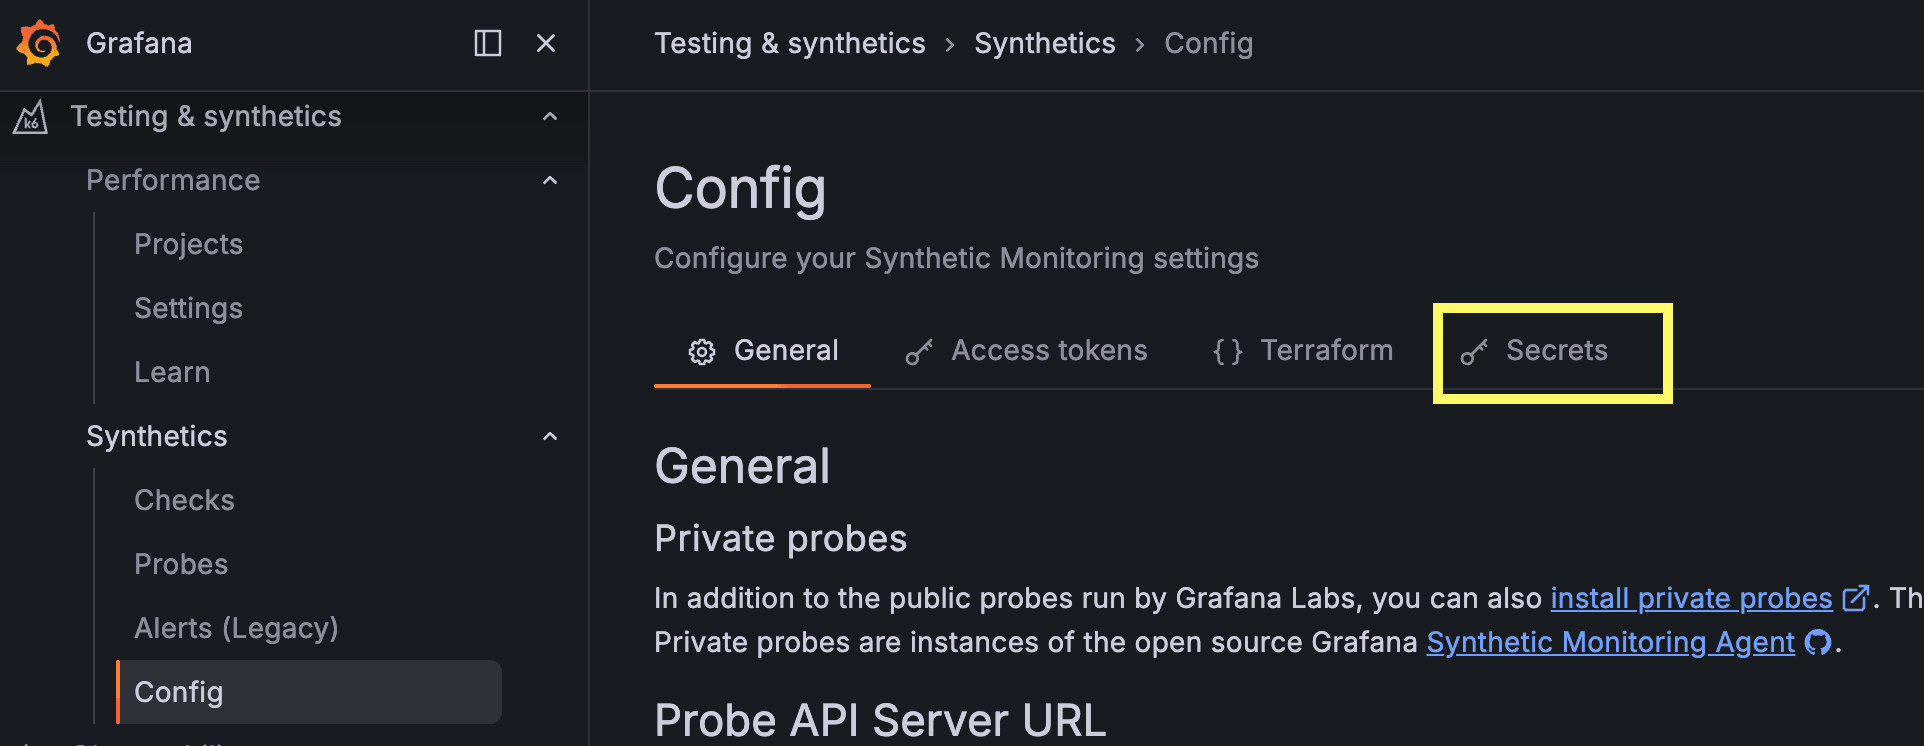The image size is (1924, 746).
Task: Switch to the Terraform tab
Action: [1302, 351]
